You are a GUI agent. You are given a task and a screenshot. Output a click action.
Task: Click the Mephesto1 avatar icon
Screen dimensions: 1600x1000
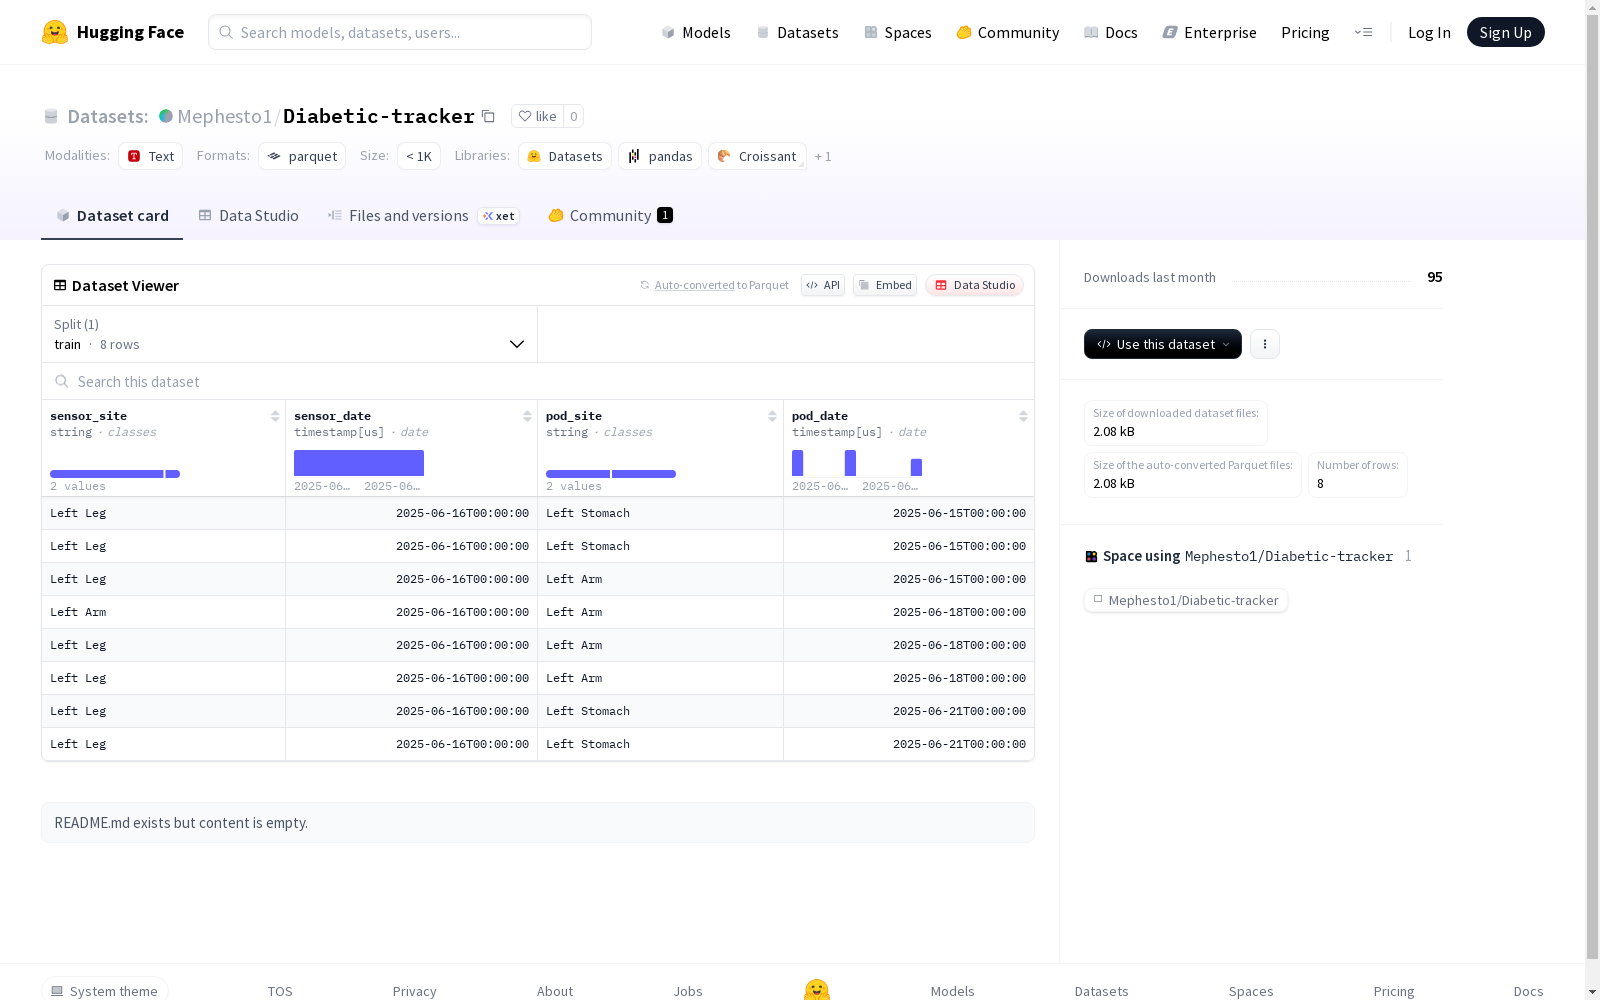click(166, 116)
